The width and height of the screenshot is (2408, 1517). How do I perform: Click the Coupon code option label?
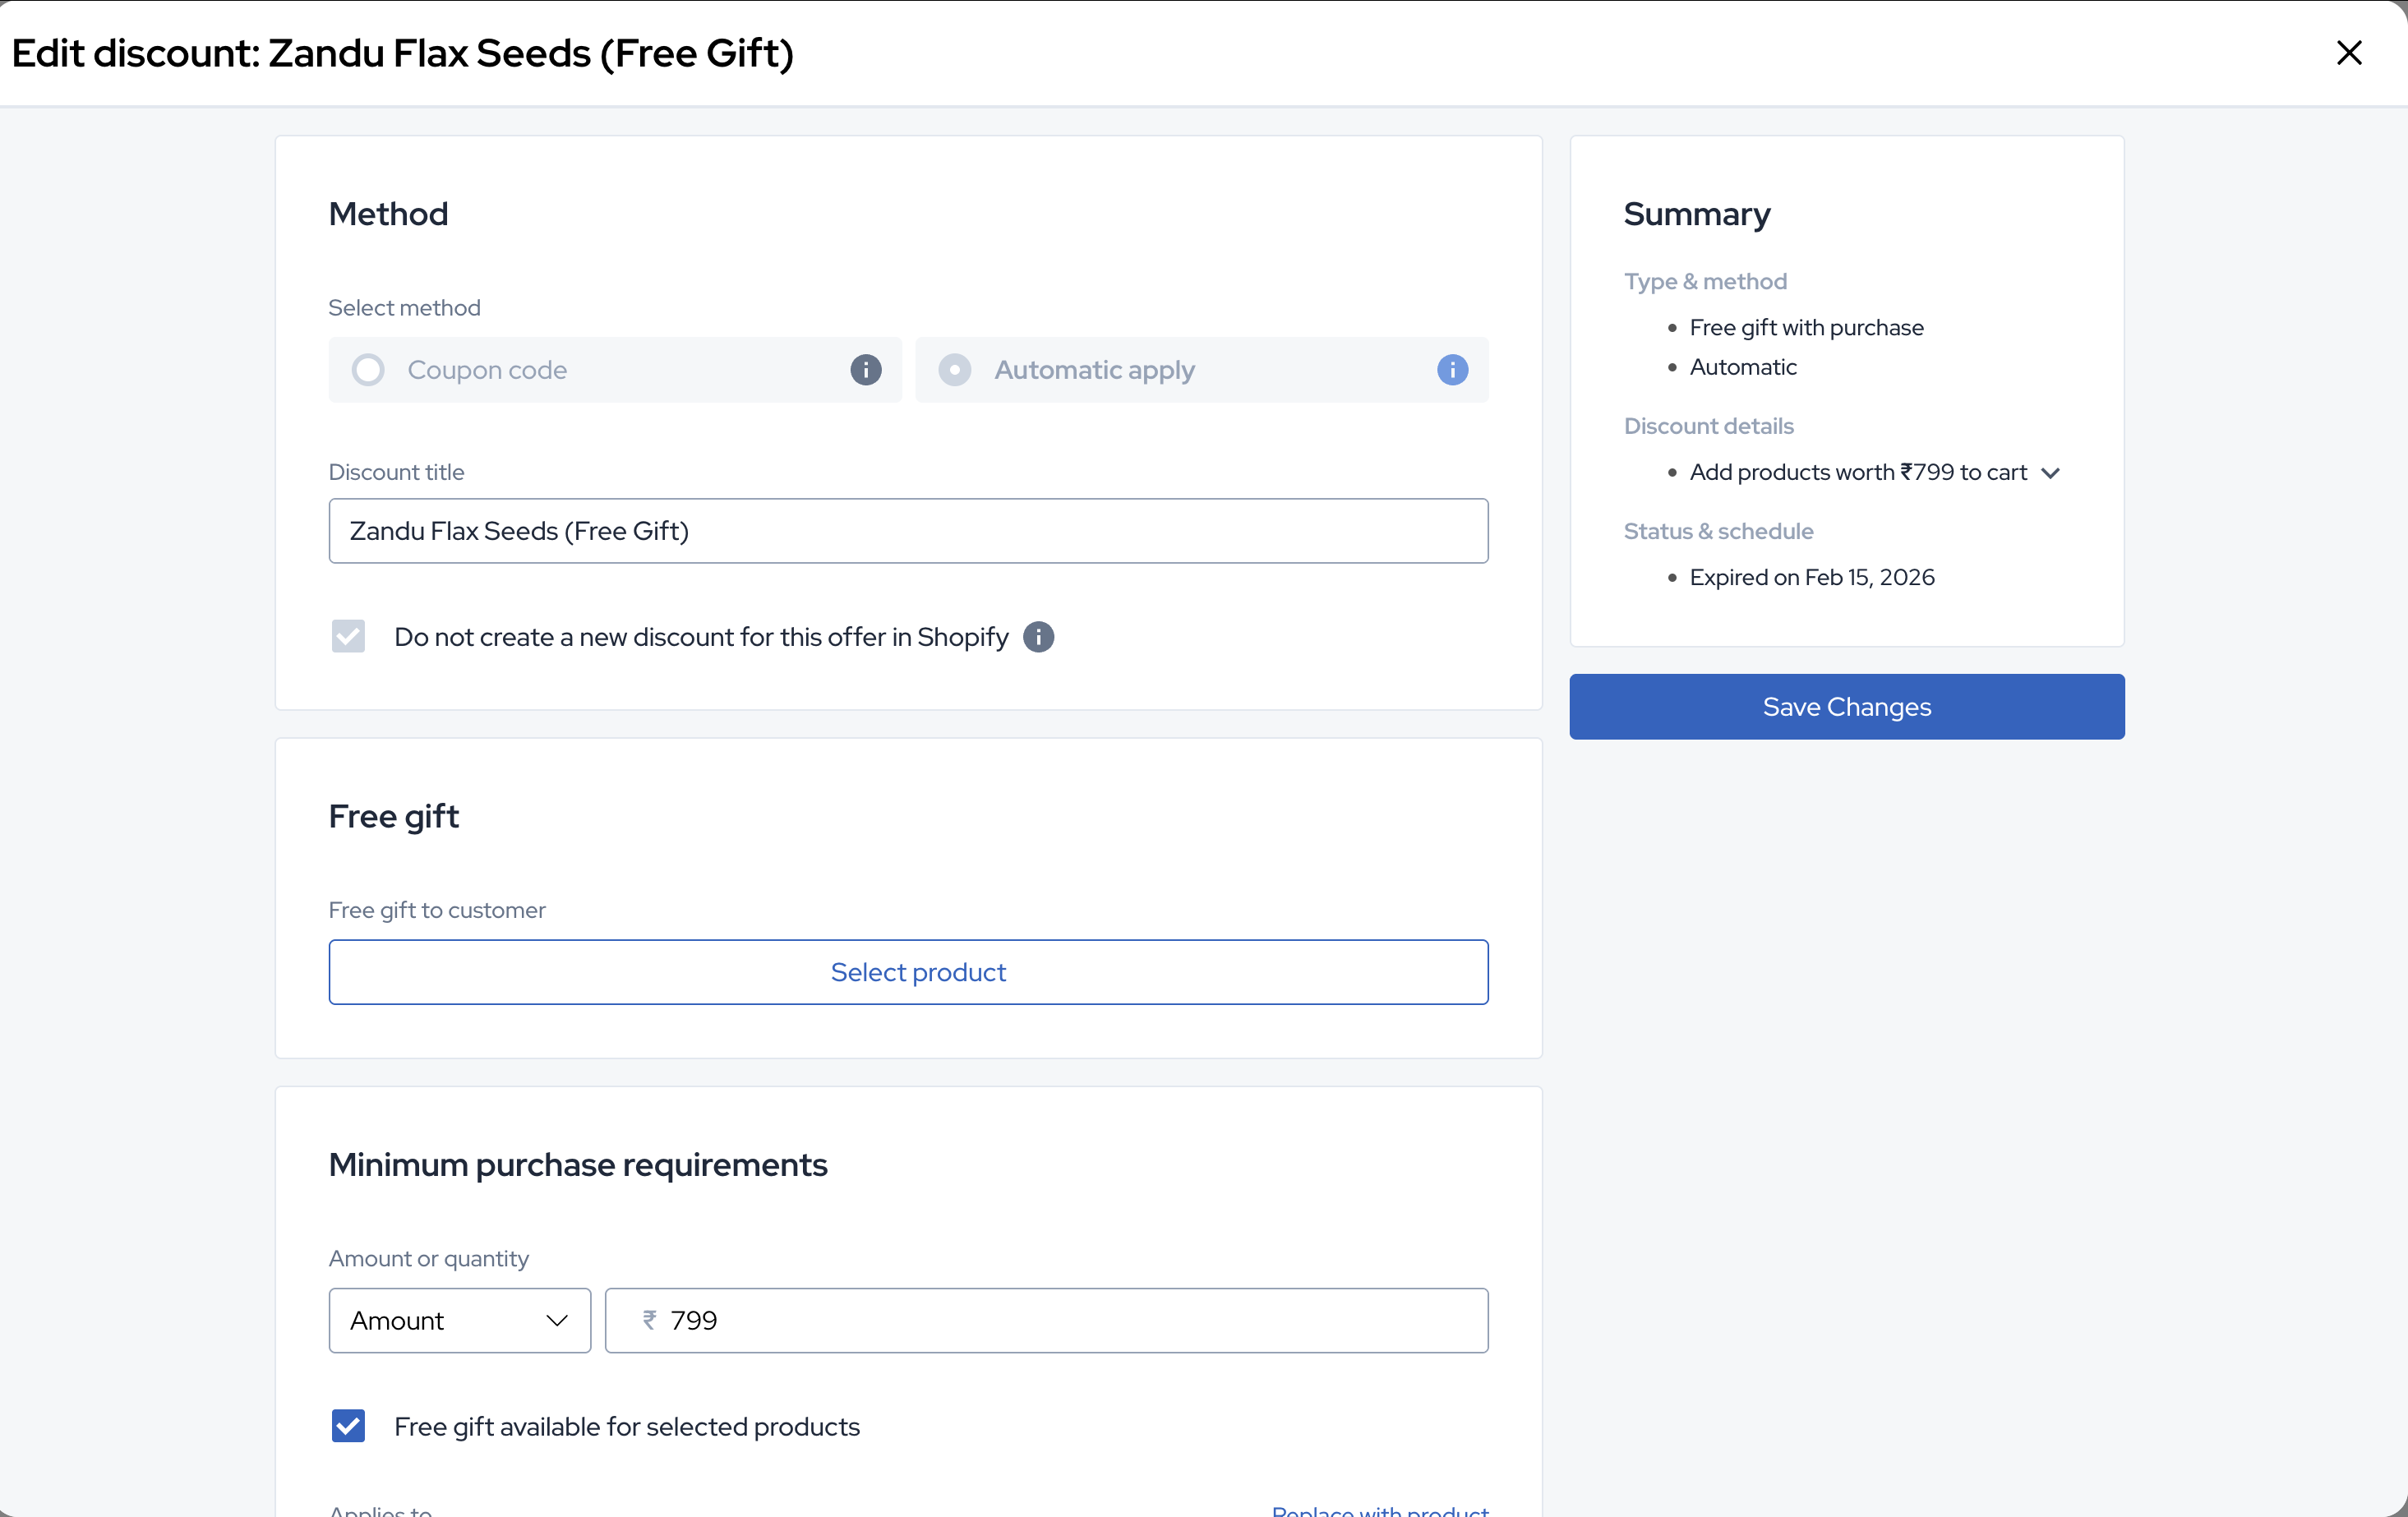coord(487,370)
